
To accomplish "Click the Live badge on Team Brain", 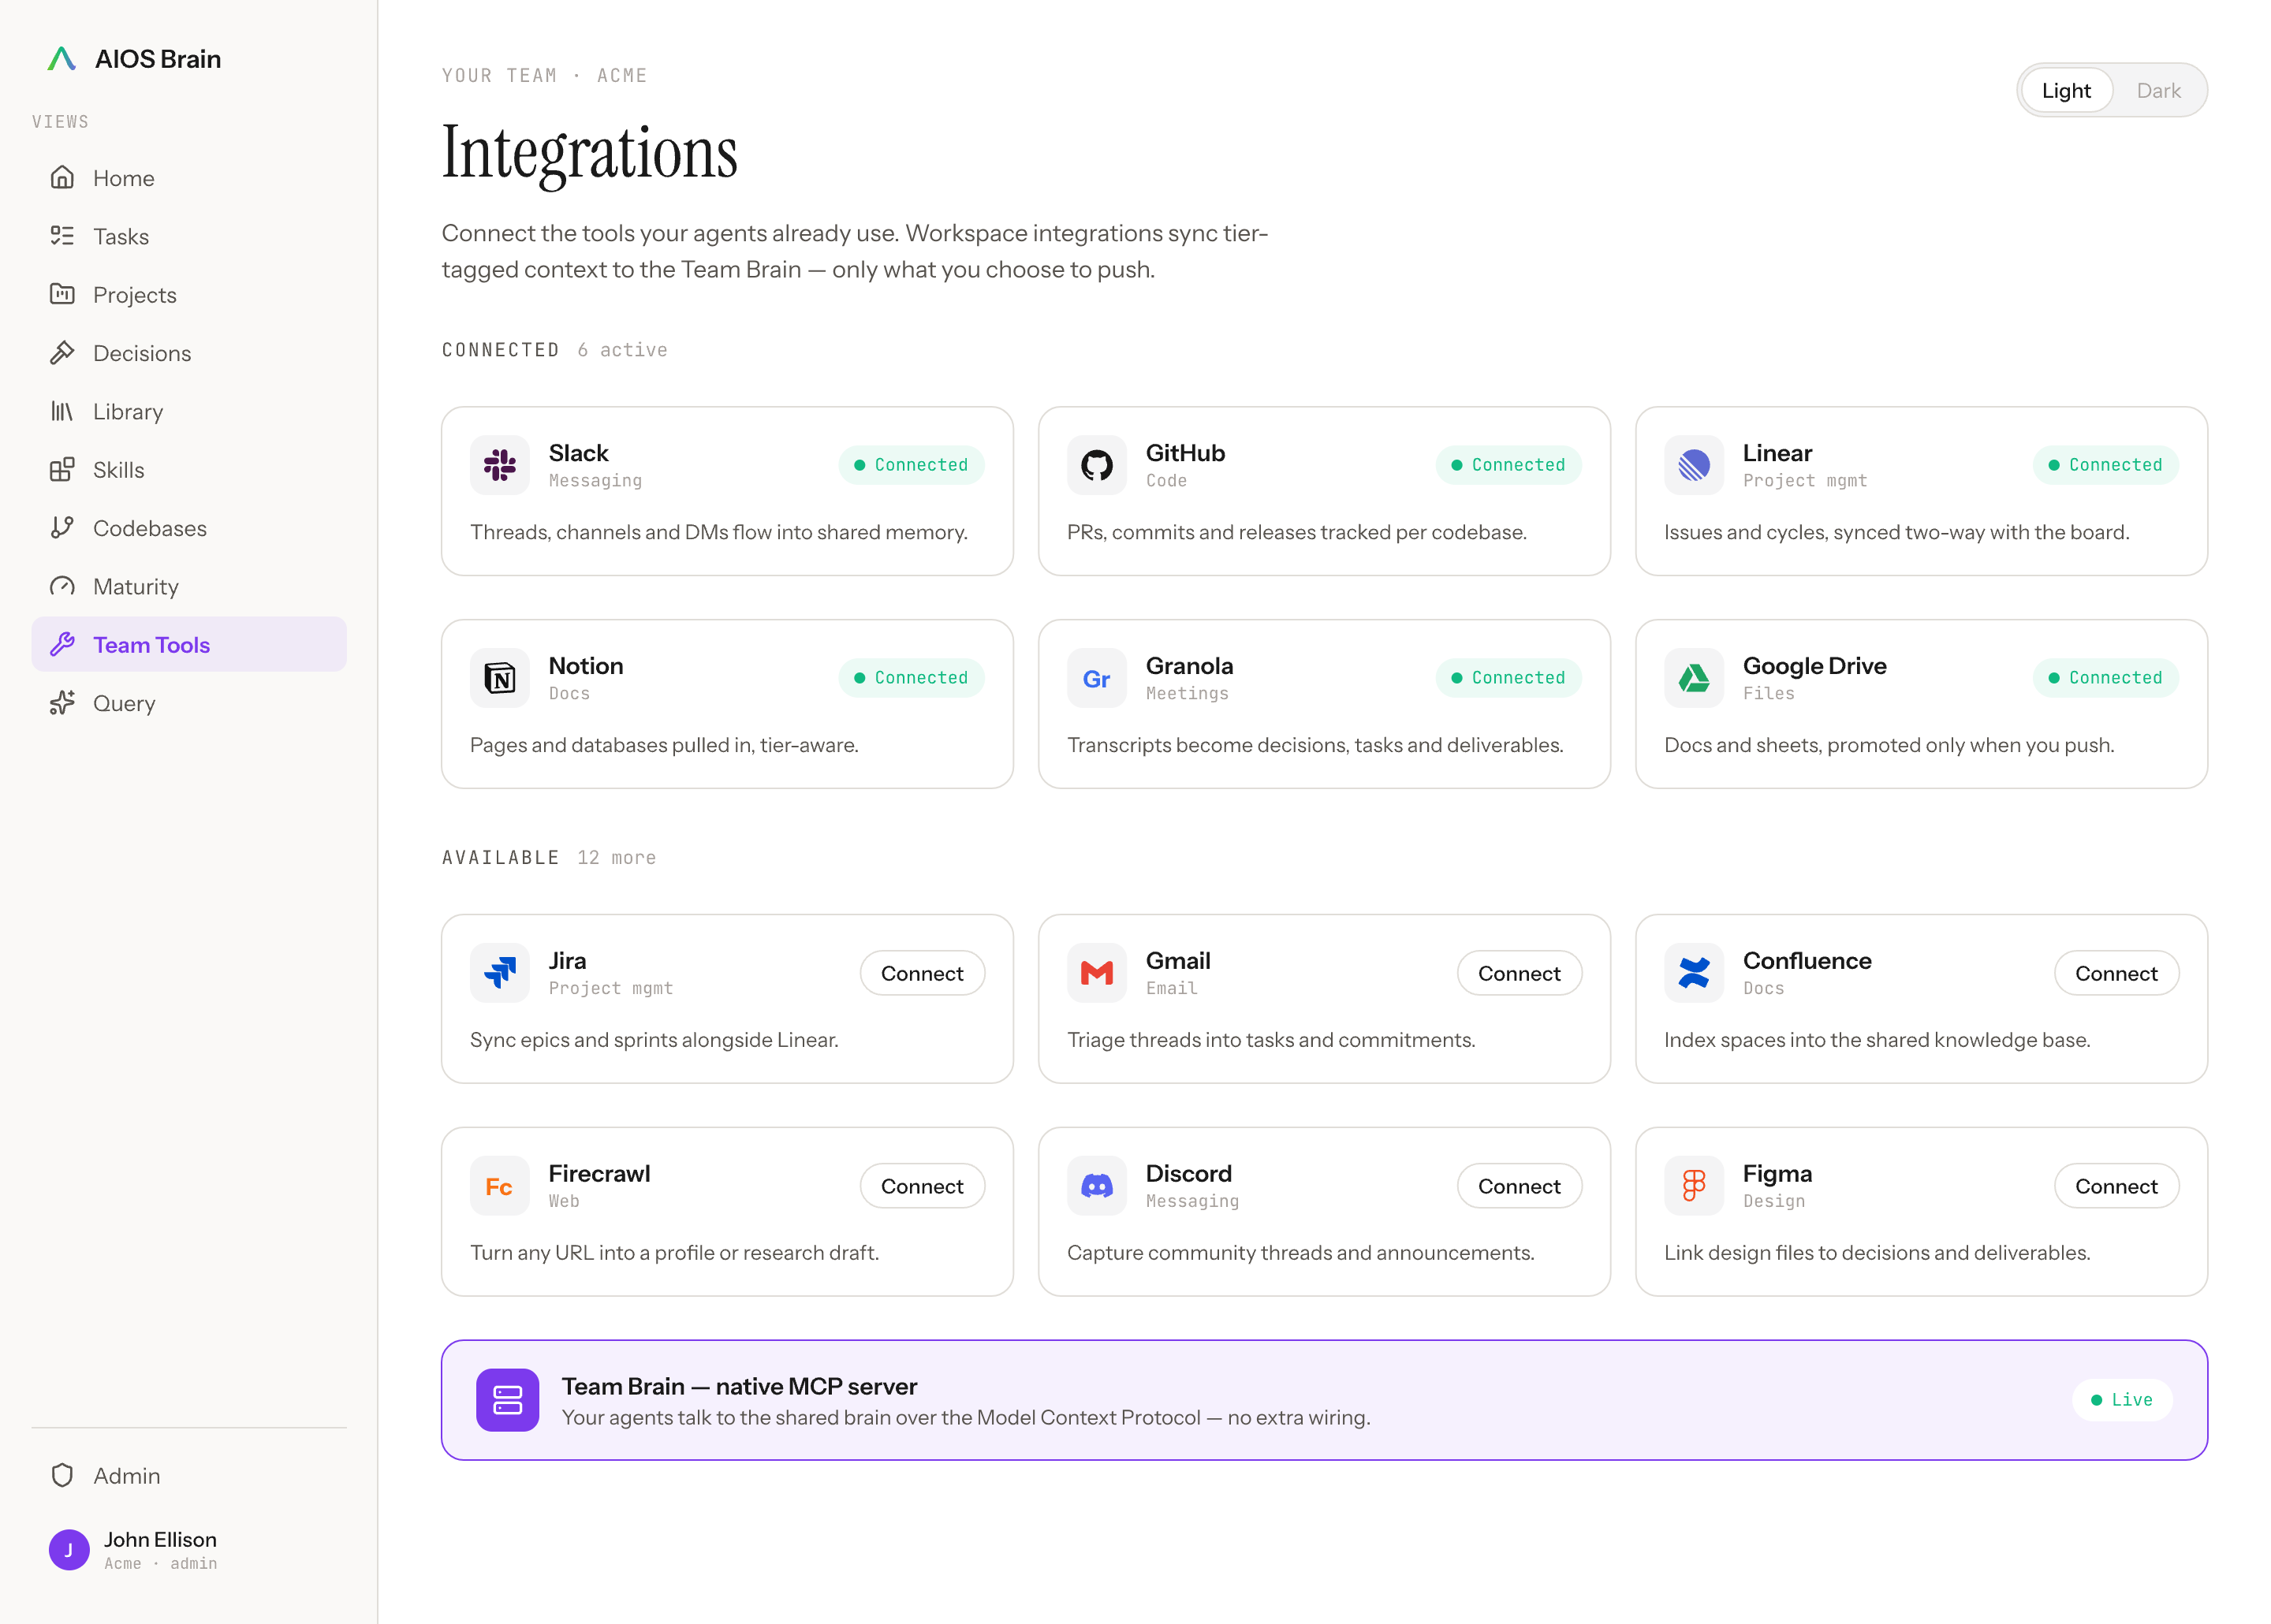I will tap(2121, 1400).
